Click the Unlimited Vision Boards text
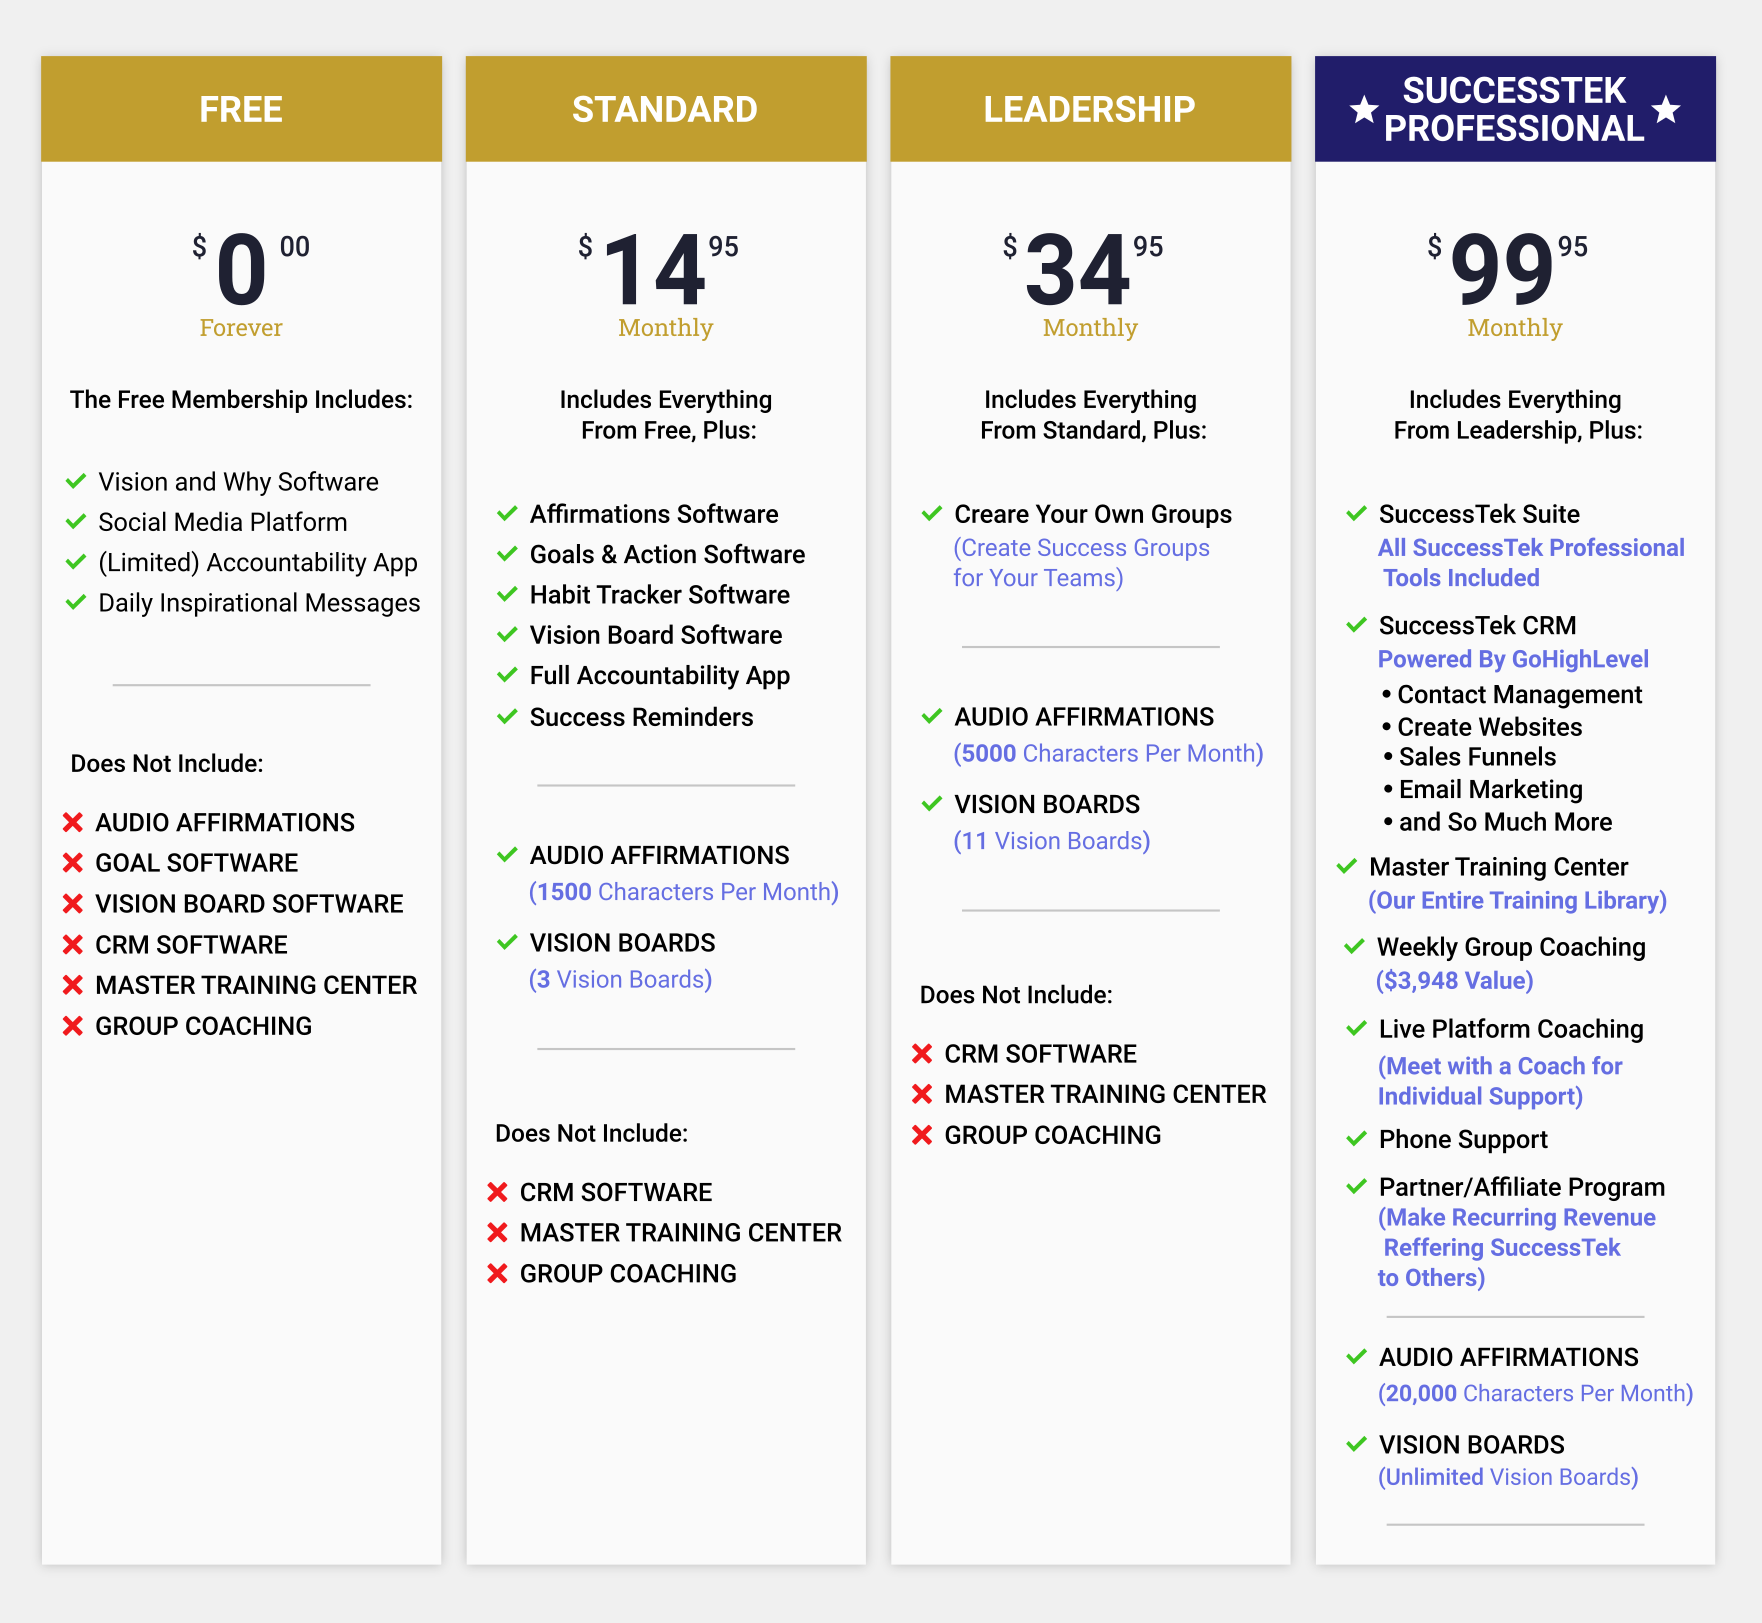 pos(1507,1477)
